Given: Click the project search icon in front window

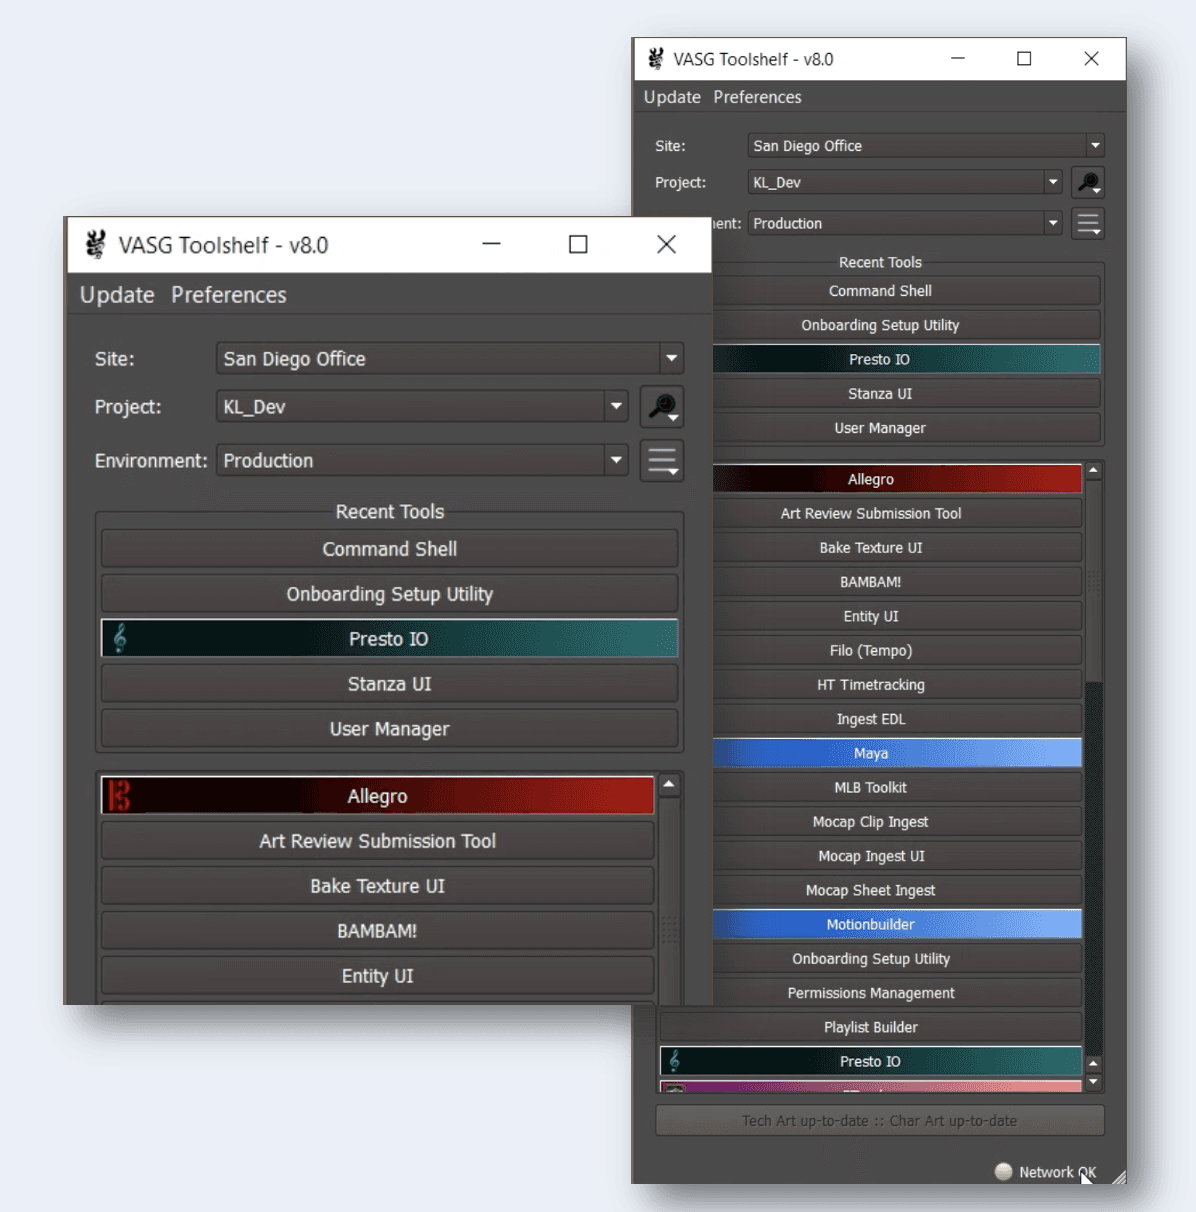Looking at the screenshot, I should click(662, 407).
